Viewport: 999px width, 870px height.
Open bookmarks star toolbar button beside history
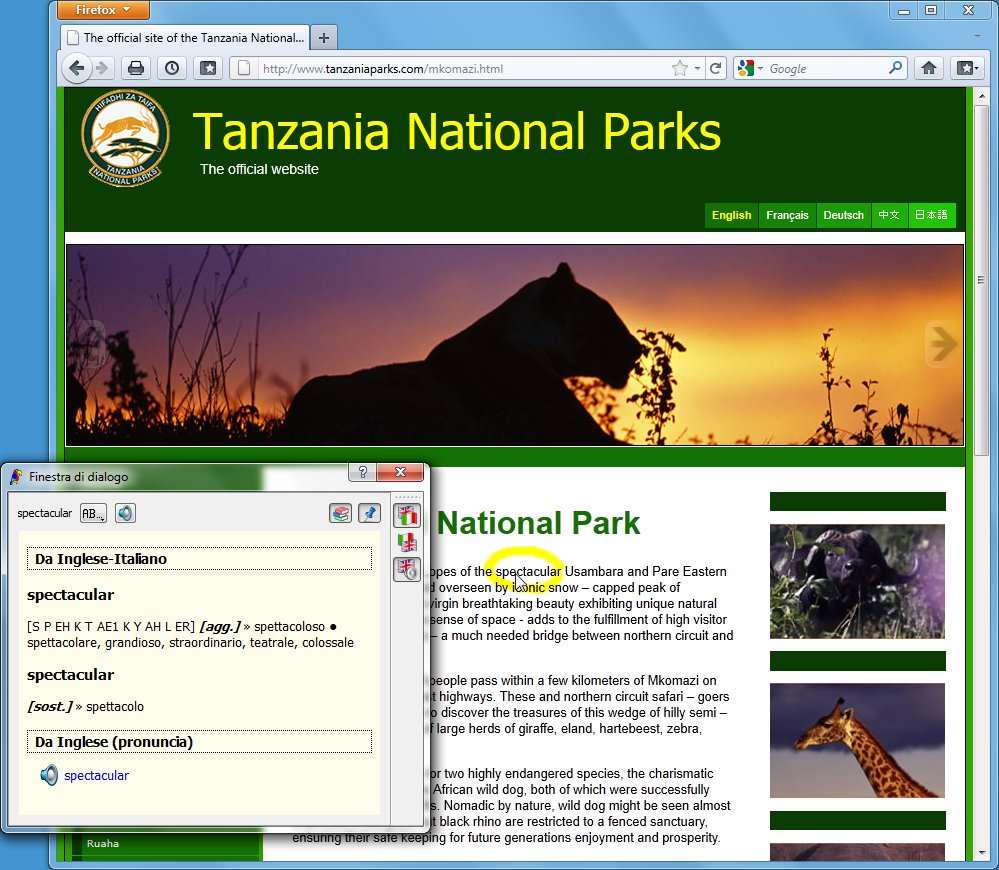click(208, 68)
